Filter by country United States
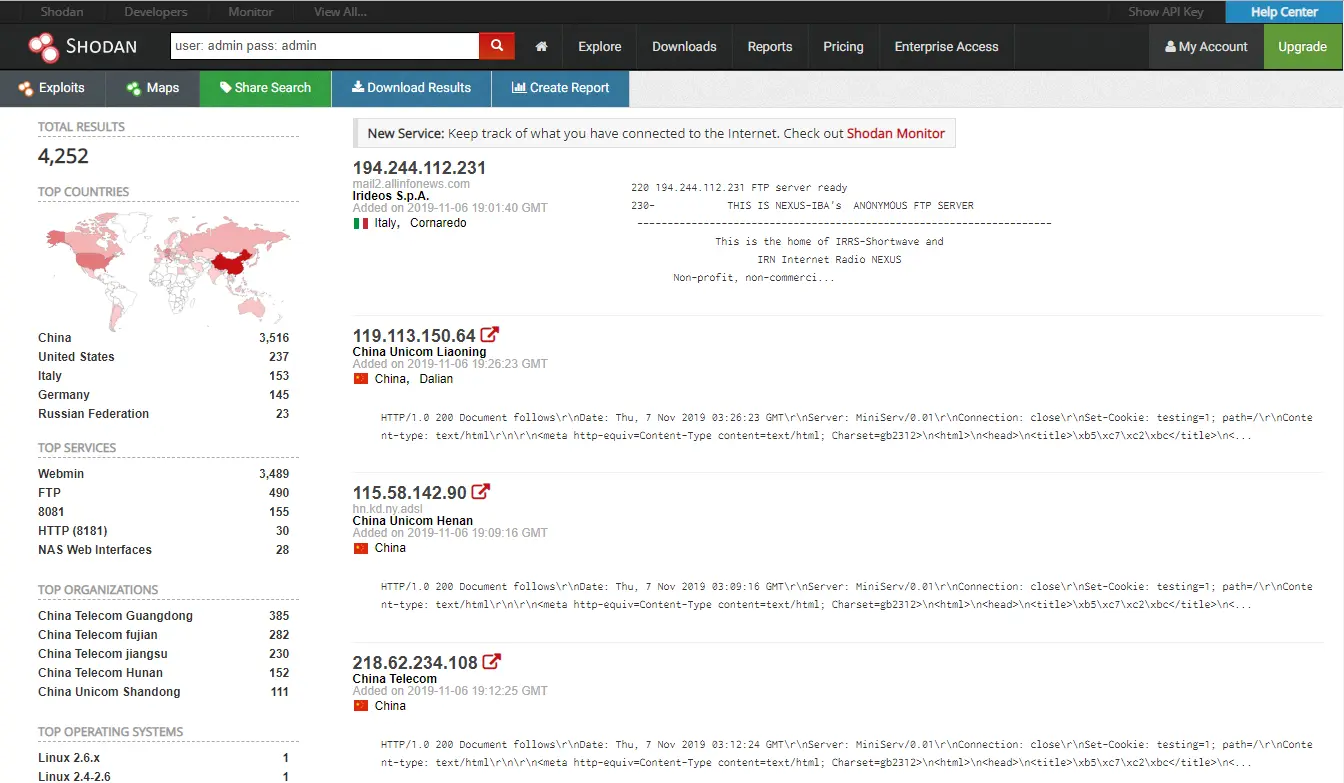Viewport: 1344px width, 783px height. coord(76,357)
